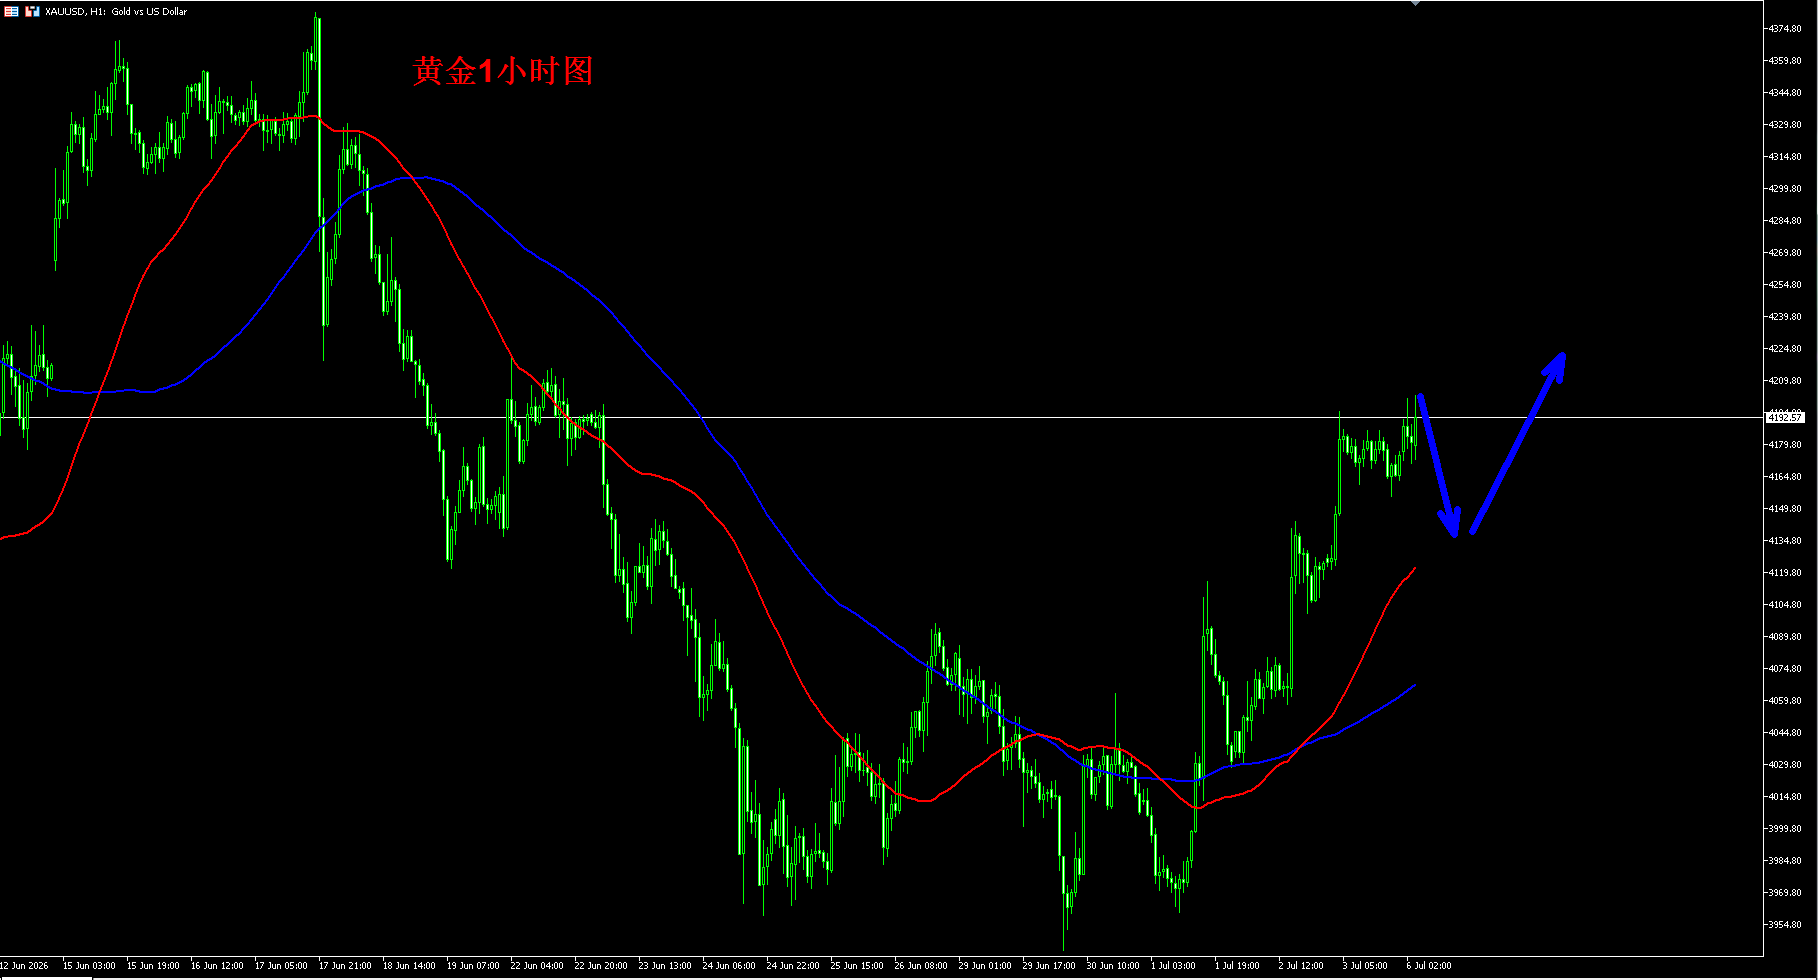Image resolution: width=1818 pixels, height=980 pixels.
Task: Select the blue downward arrow drawing
Action: [x=1439, y=466]
